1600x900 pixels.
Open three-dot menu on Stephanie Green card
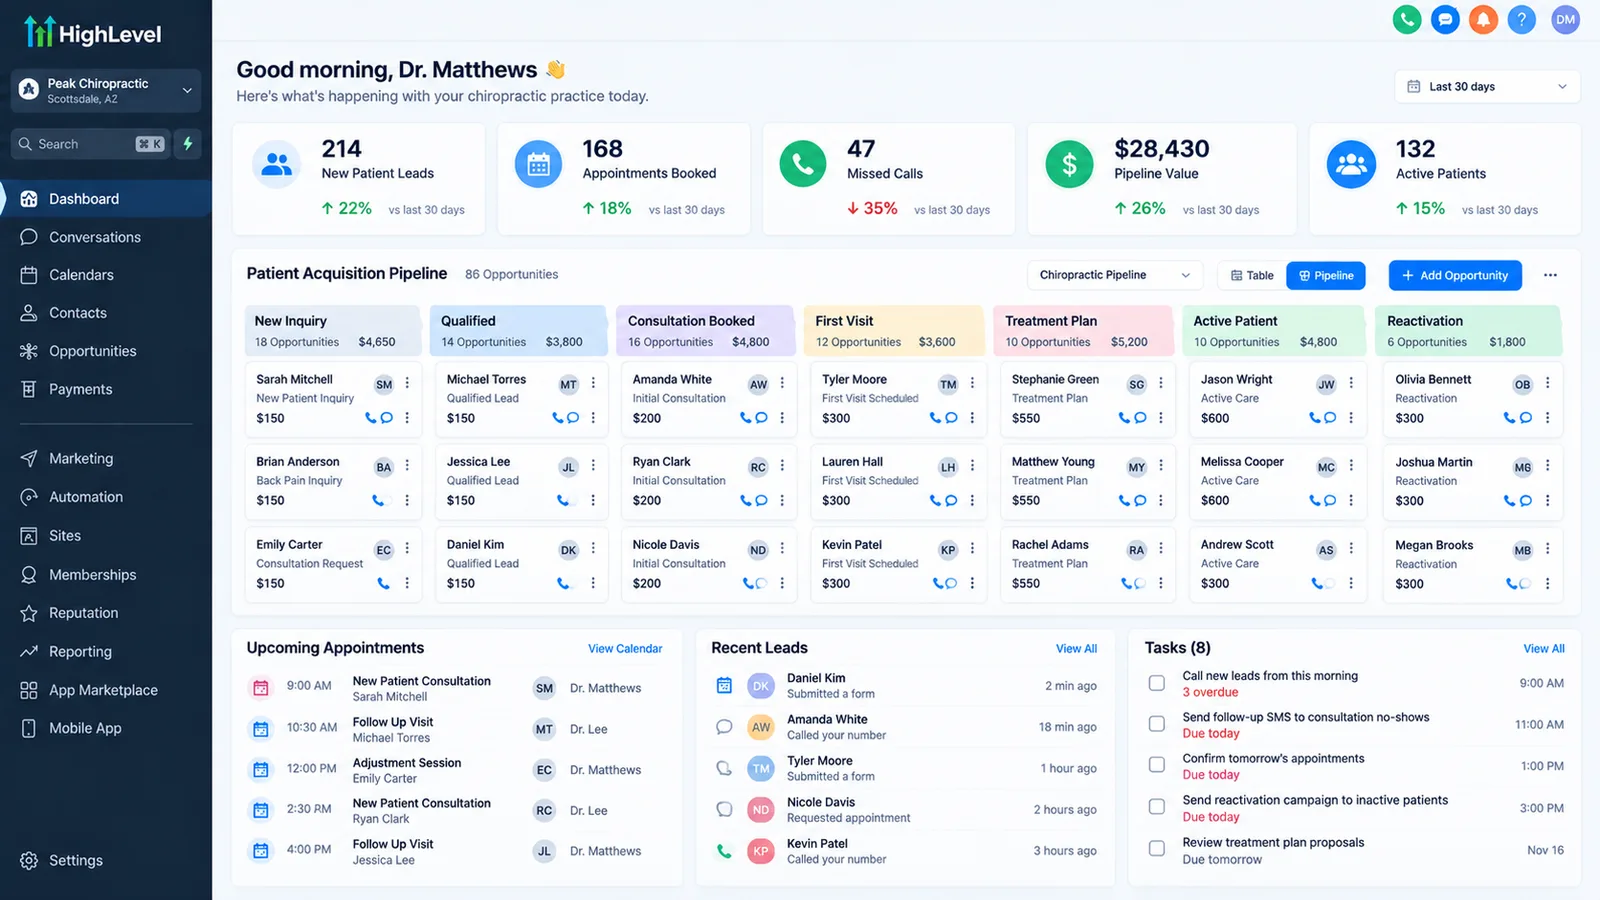coord(1161,383)
